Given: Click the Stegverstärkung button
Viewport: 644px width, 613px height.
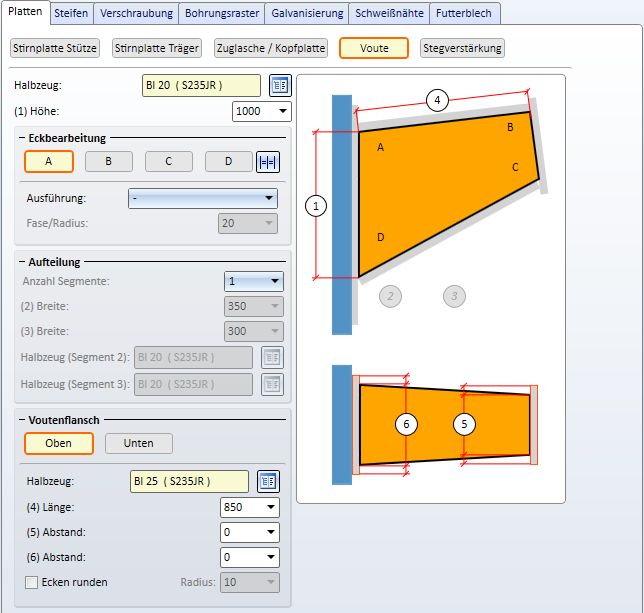Looking at the screenshot, I should click(x=462, y=48).
